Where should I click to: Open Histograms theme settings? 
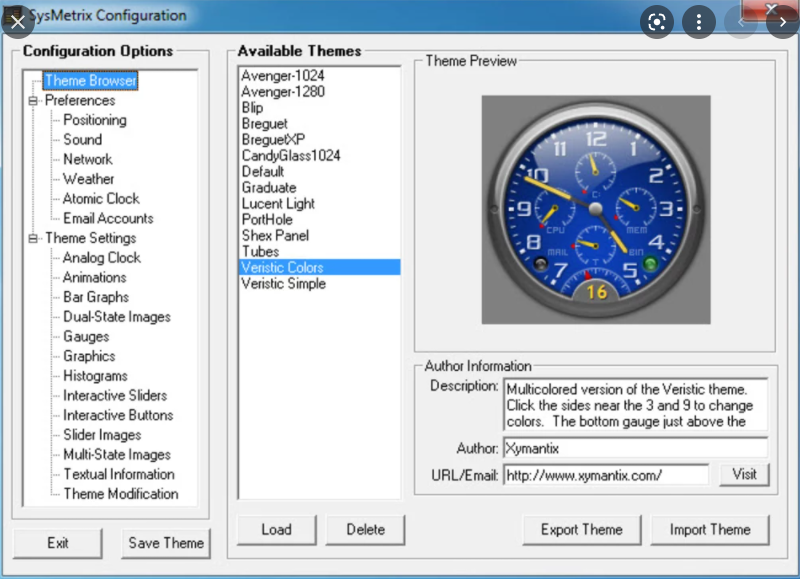click(95, 376)
